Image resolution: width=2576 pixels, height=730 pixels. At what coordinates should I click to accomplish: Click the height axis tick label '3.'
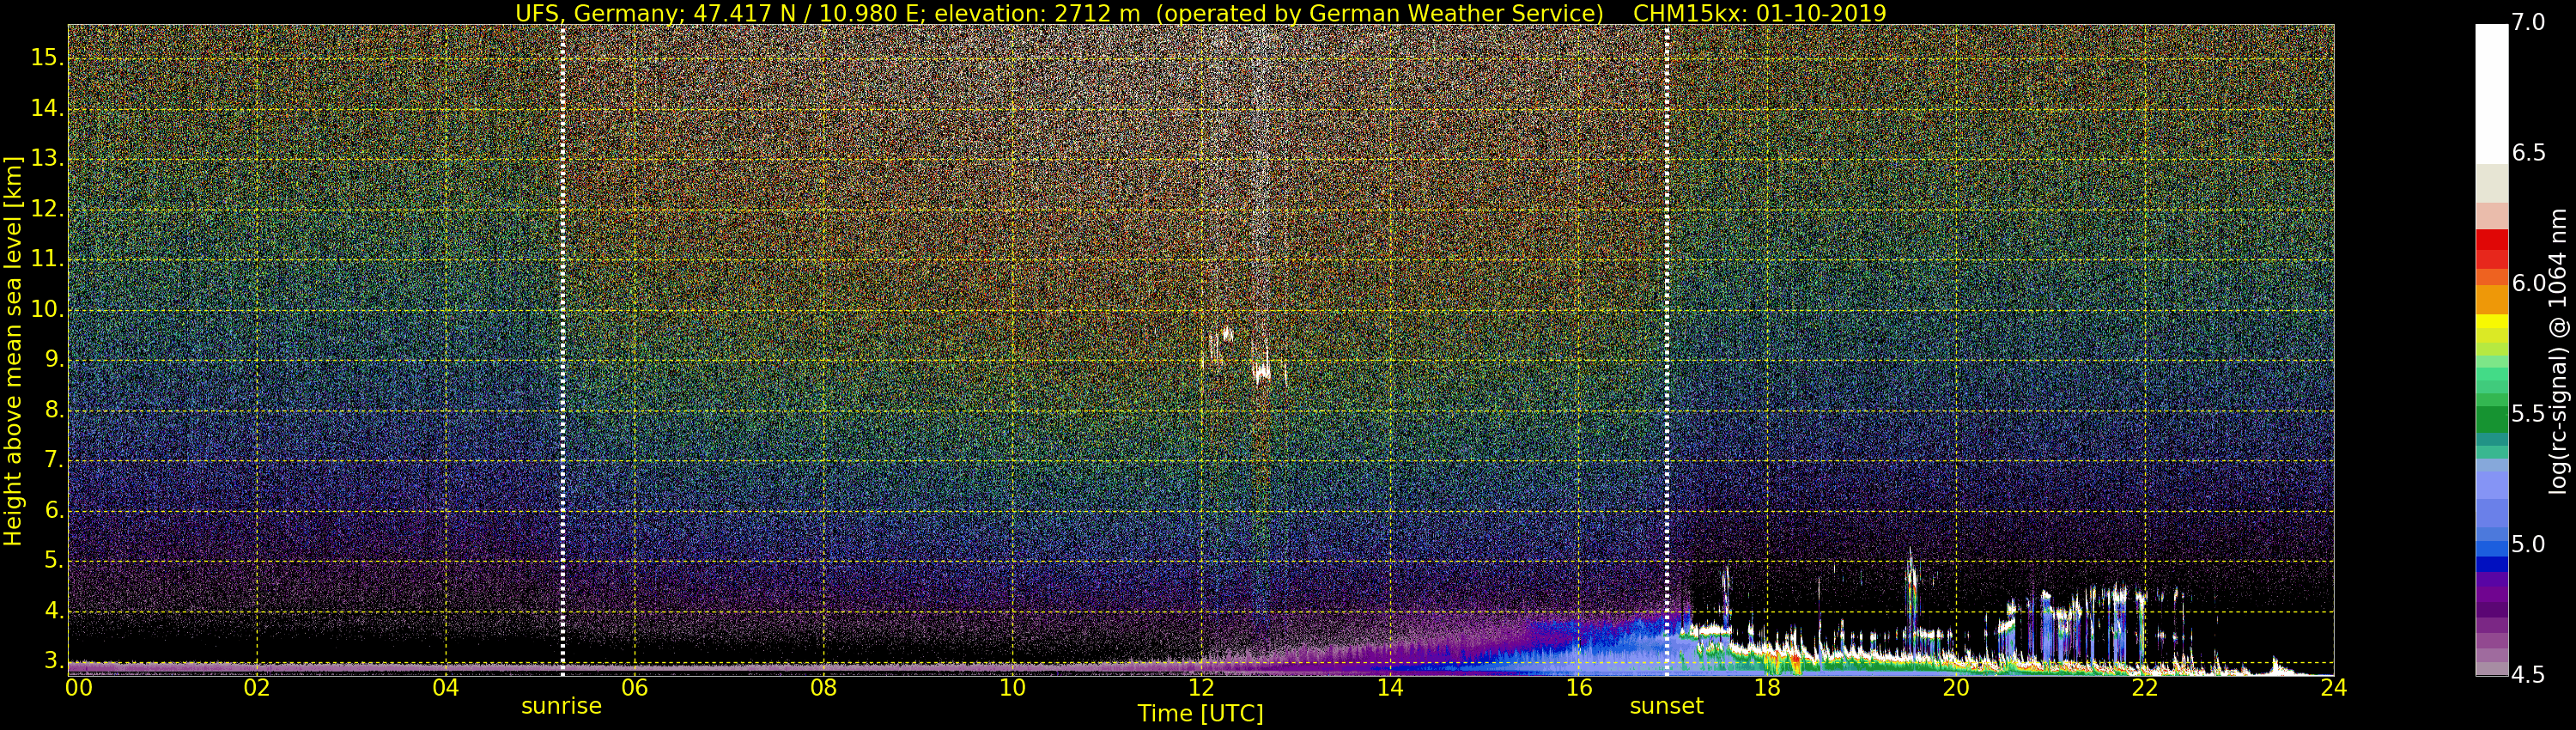coord(54,661)
